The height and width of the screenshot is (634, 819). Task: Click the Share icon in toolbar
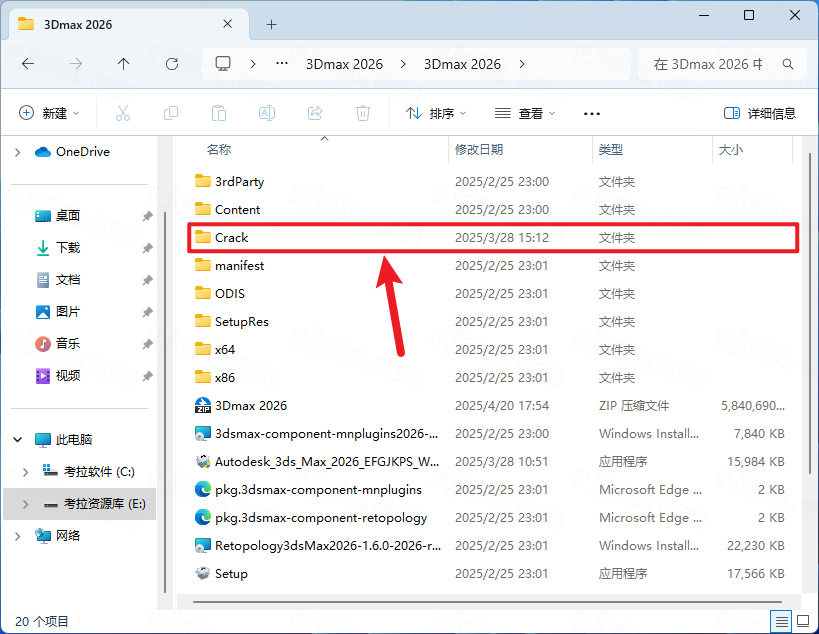315,113
